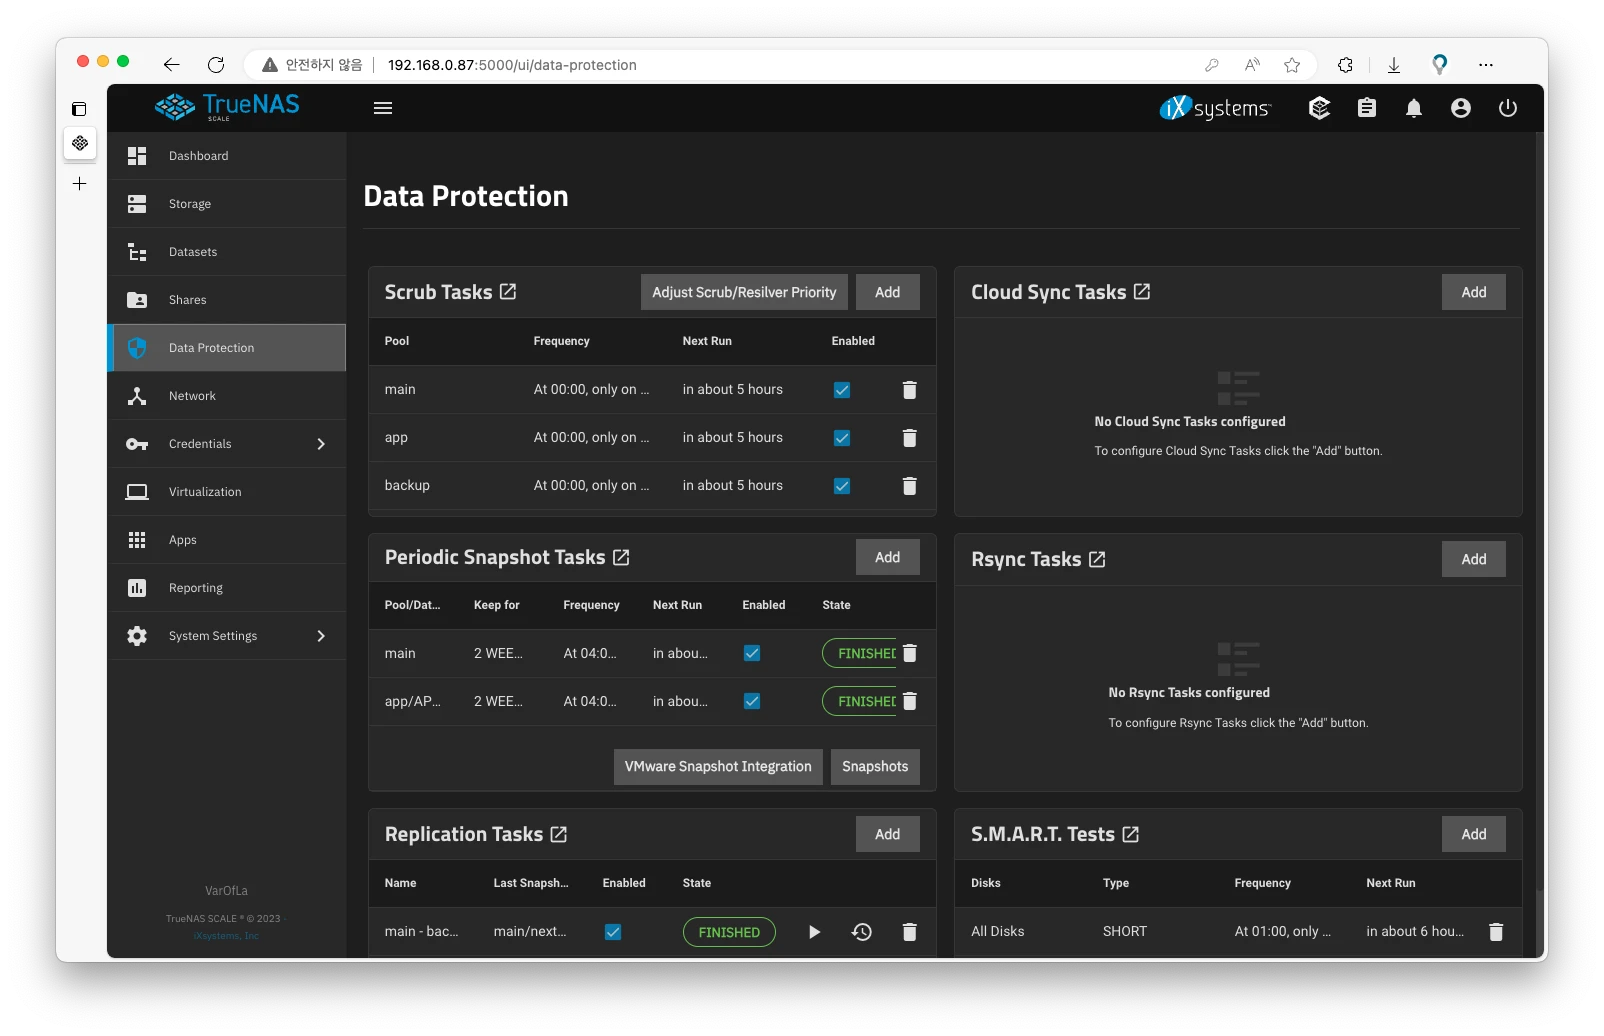Delete the backup scrub task

909,486
